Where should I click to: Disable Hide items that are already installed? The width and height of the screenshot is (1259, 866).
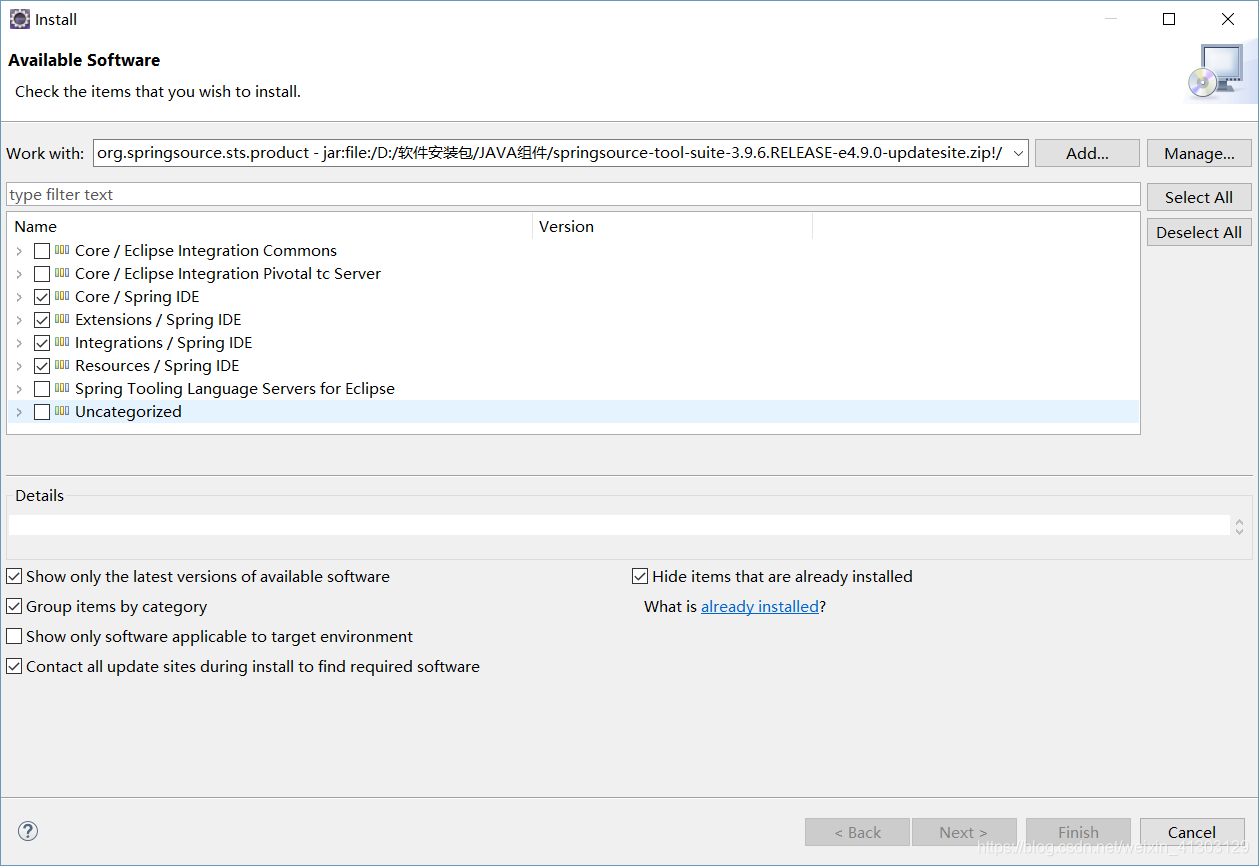coord(639,576)
